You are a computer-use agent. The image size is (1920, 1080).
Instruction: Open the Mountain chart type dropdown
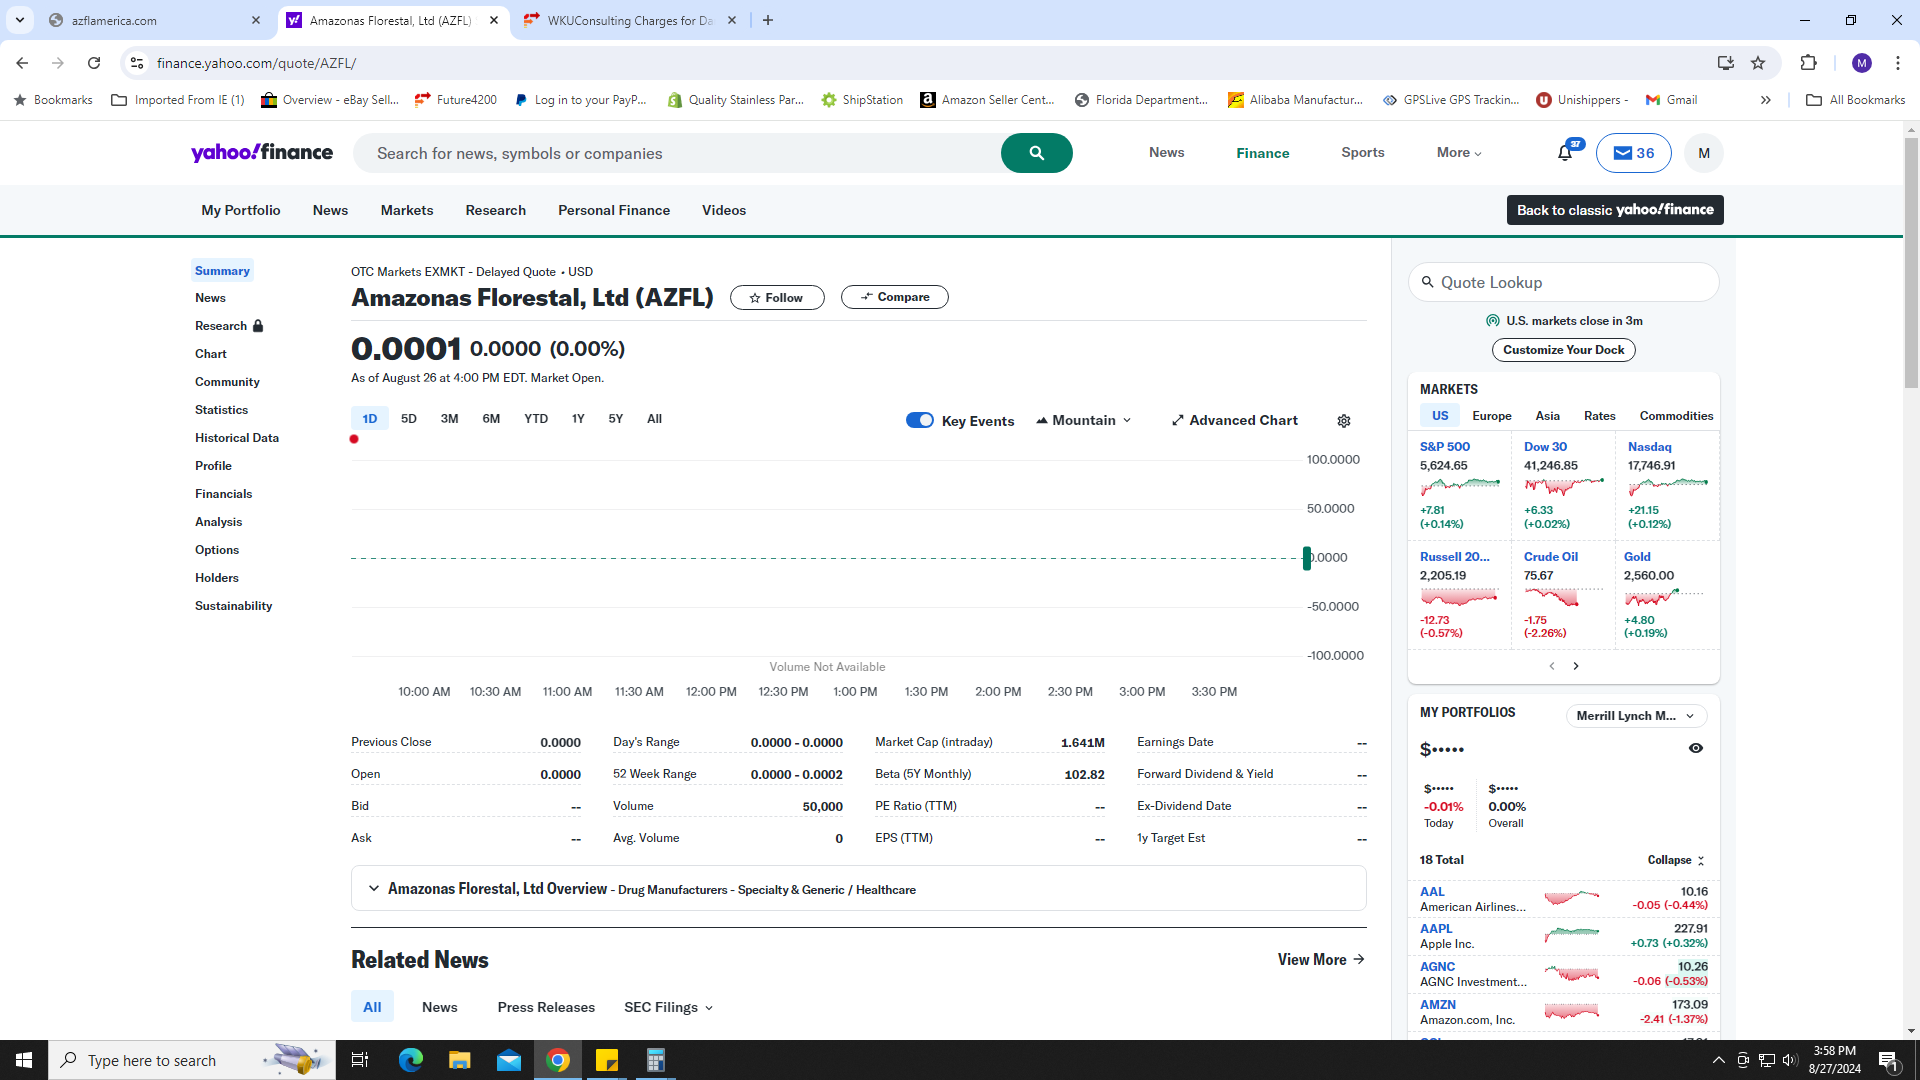click(x=1084, y=420)
